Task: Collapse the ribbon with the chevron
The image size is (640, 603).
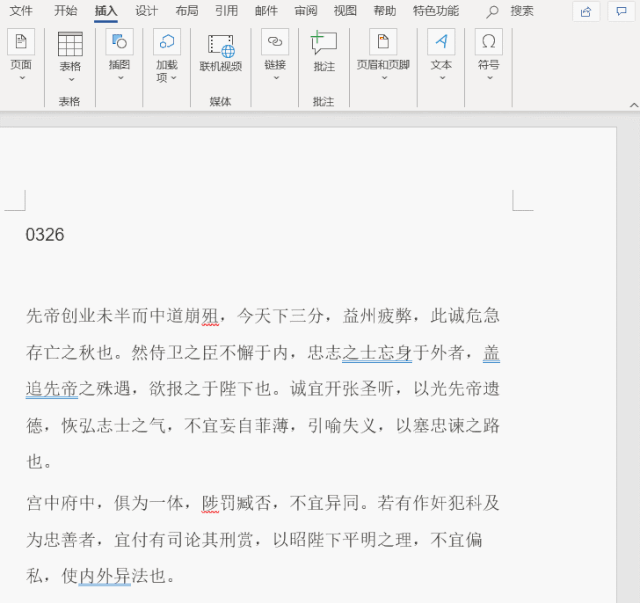Action: tap(632, 104)
